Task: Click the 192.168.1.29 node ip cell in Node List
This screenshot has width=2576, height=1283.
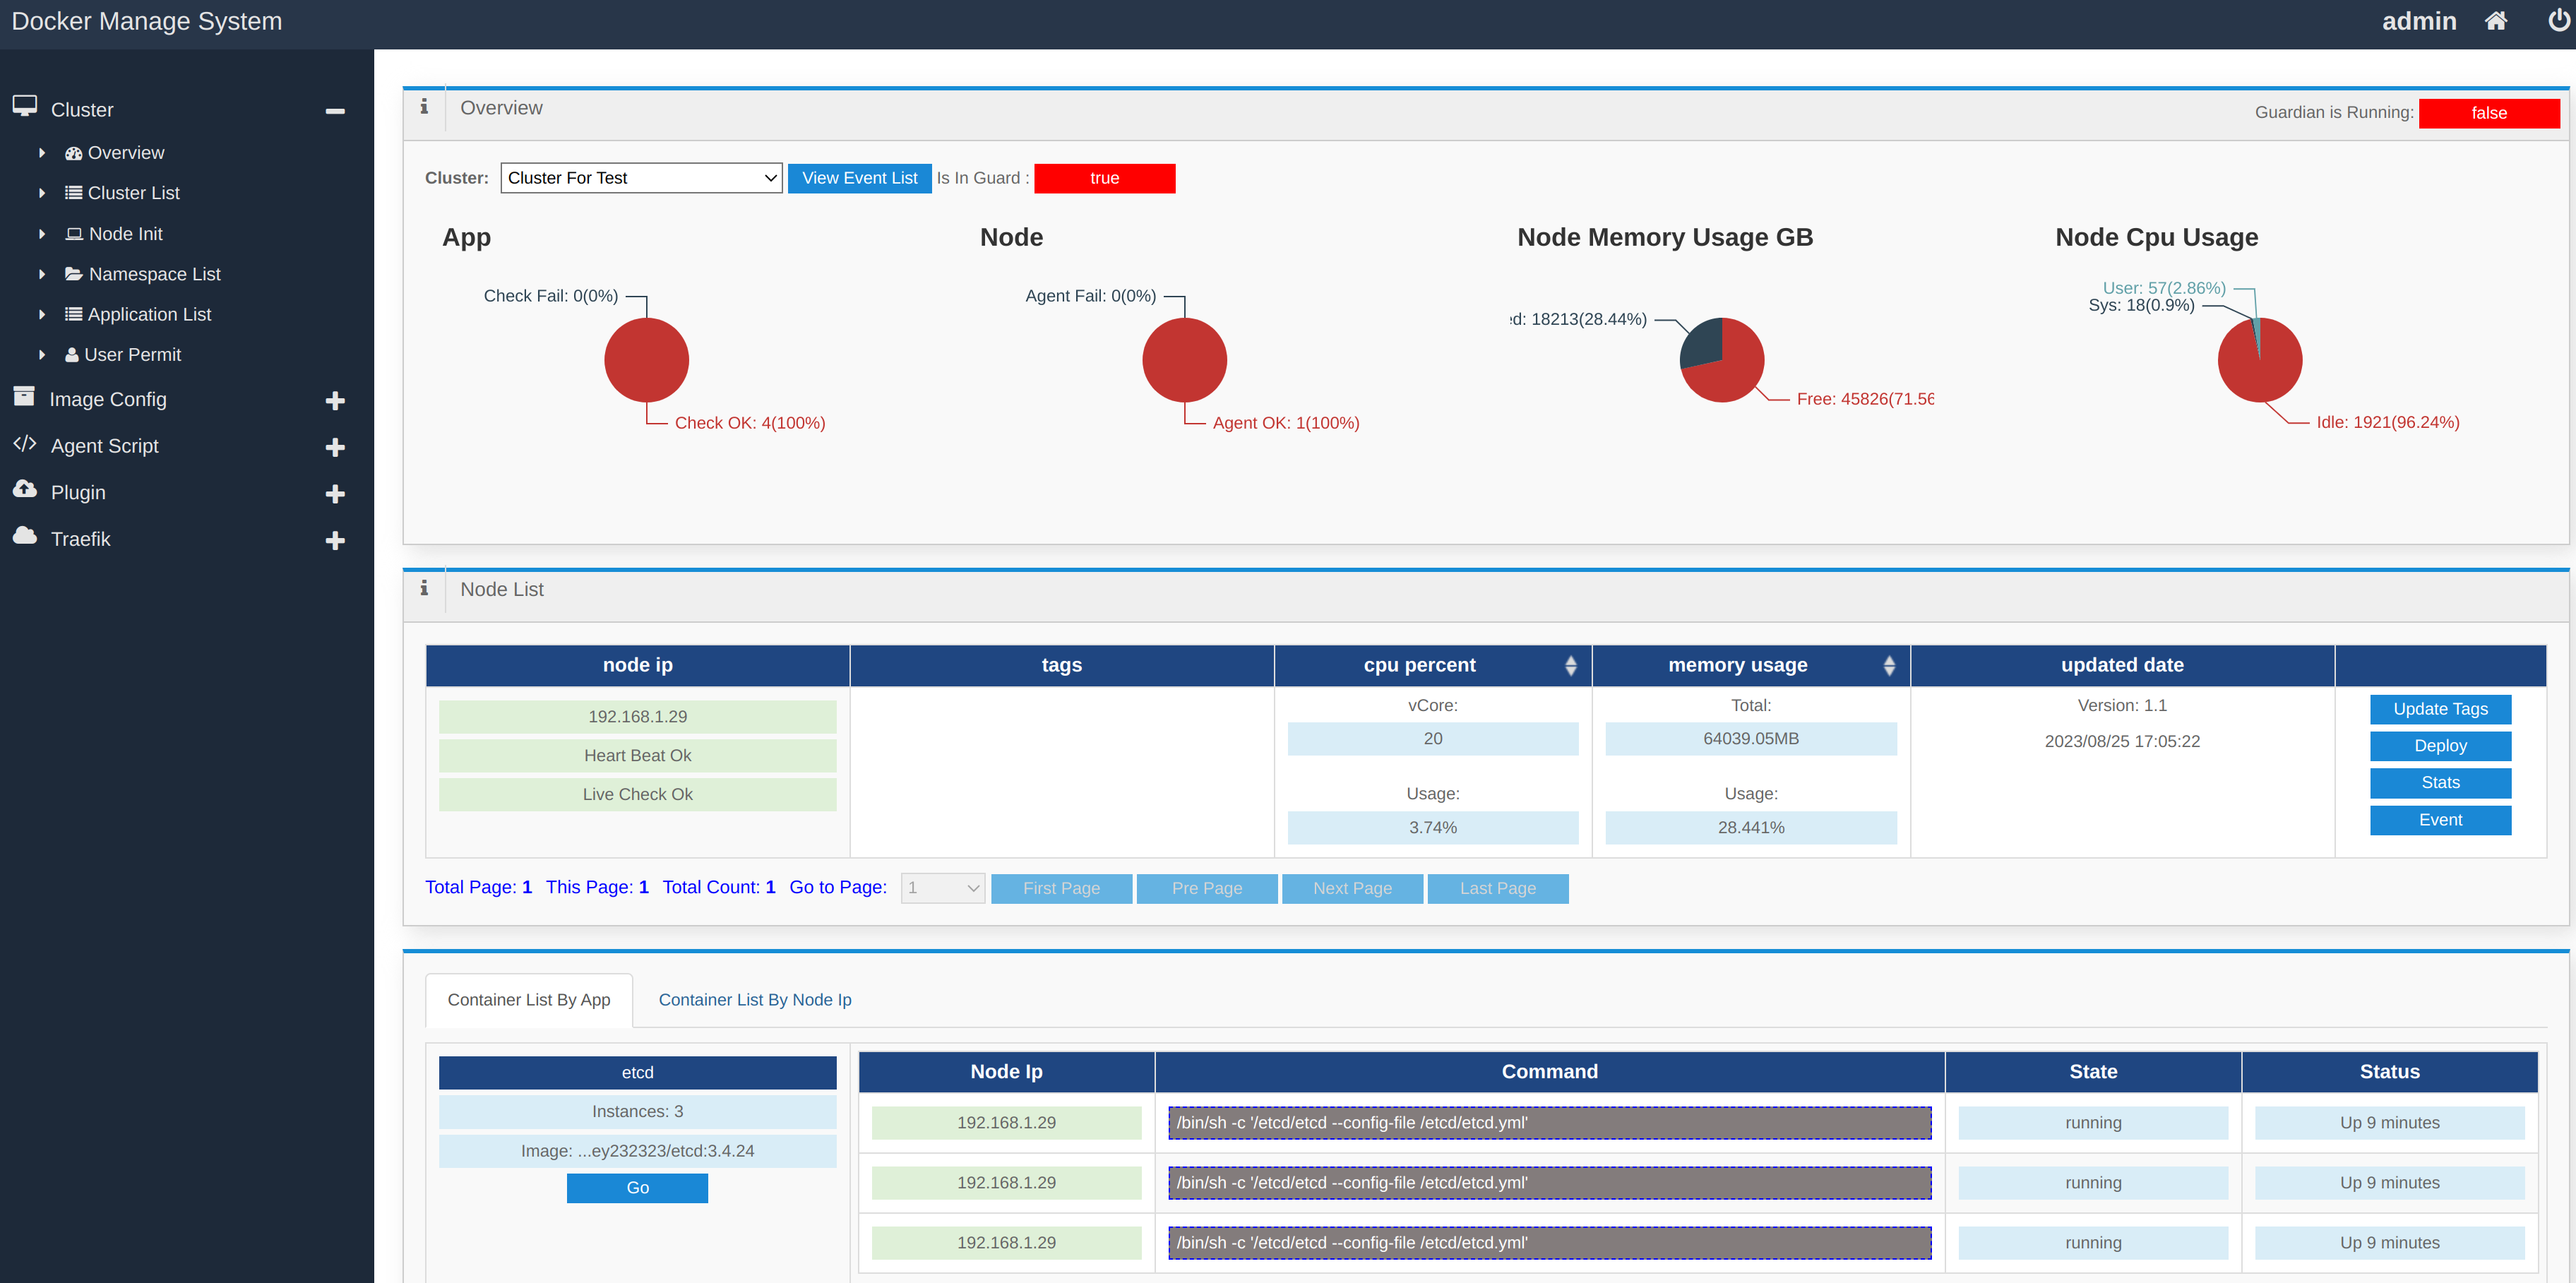Action: 637,717
